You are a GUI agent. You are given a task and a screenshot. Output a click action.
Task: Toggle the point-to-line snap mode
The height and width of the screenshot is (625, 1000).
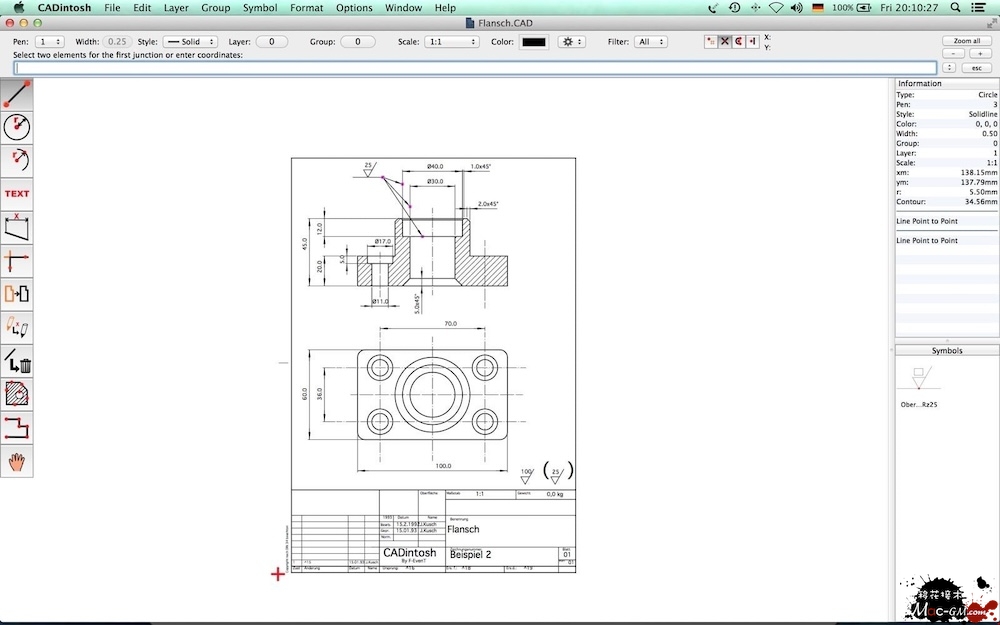click(x=753, y=41)
